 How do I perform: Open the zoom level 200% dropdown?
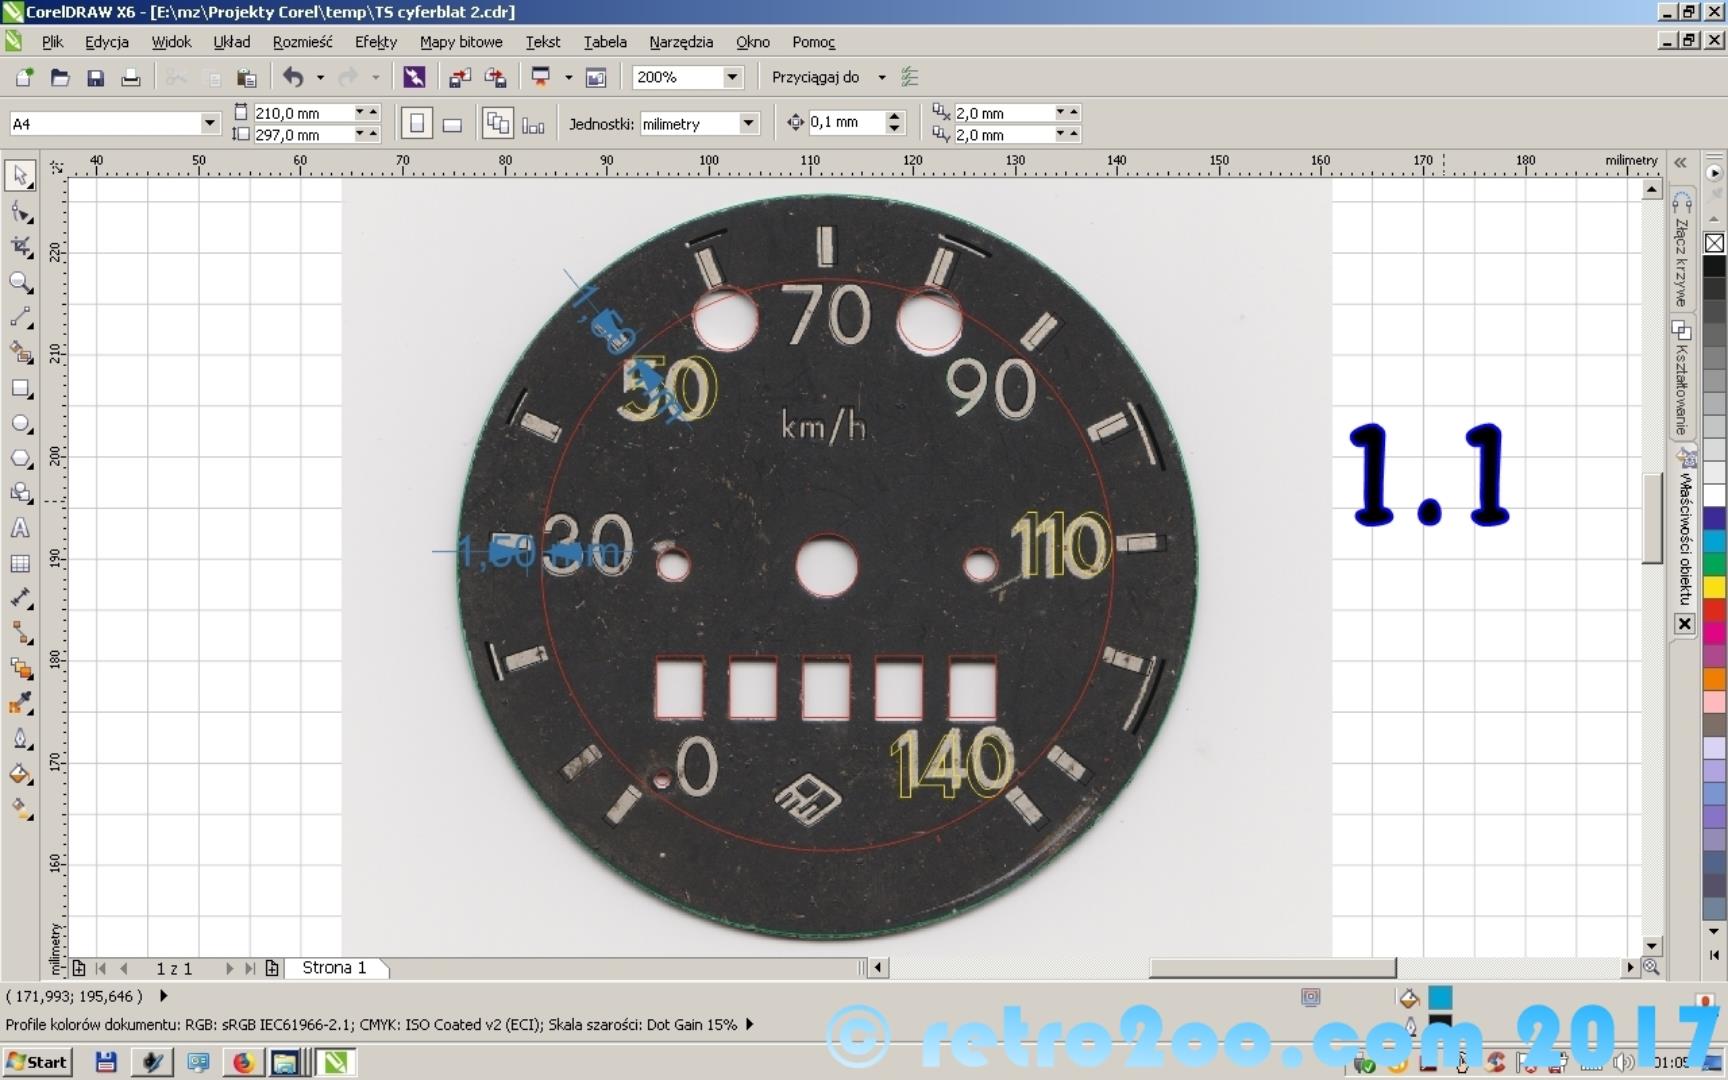click(732, 77)
